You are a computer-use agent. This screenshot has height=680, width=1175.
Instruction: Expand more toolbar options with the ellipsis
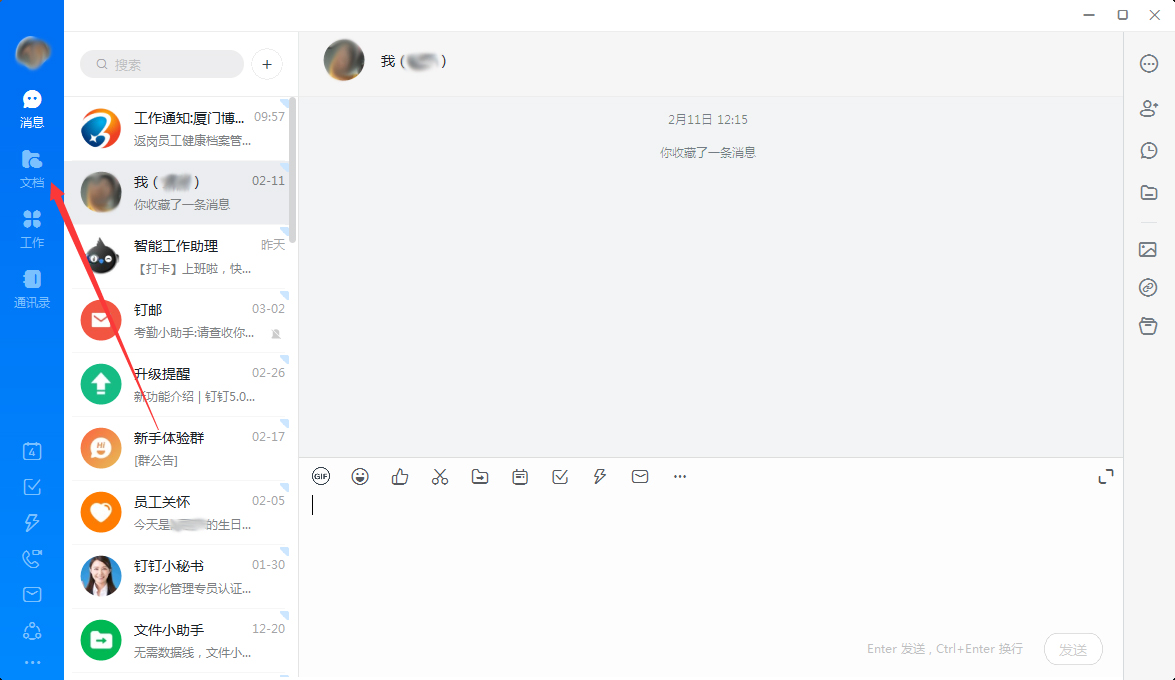[680, 476]
